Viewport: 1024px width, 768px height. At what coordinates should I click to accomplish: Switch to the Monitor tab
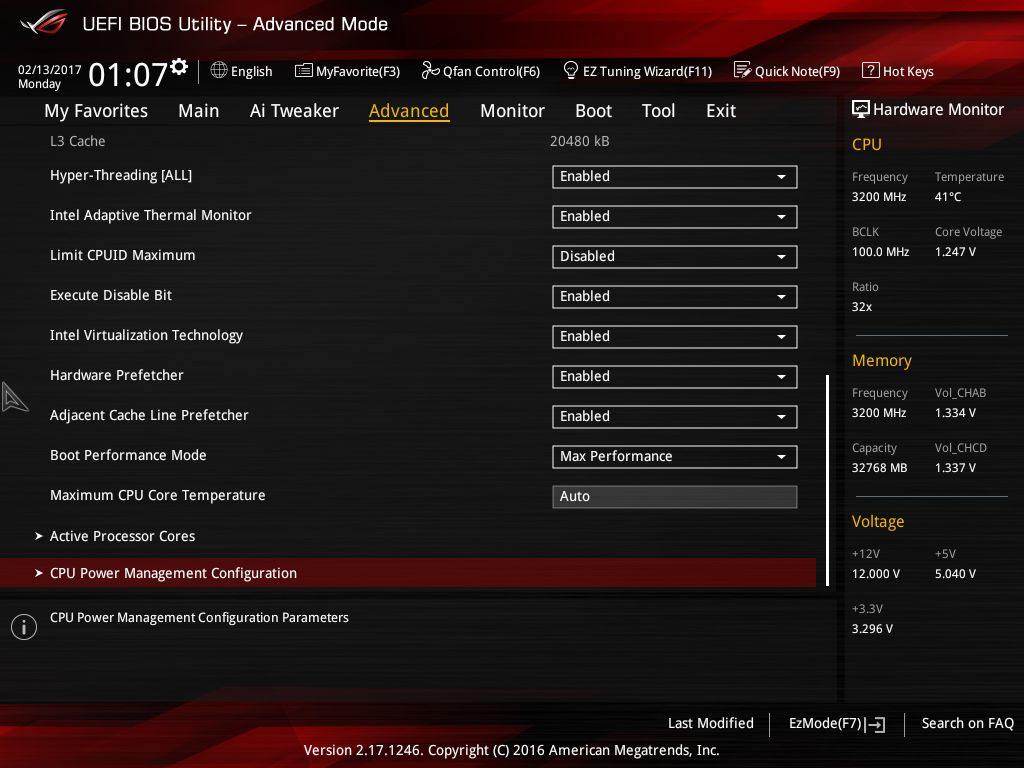[x=512, y=111]
